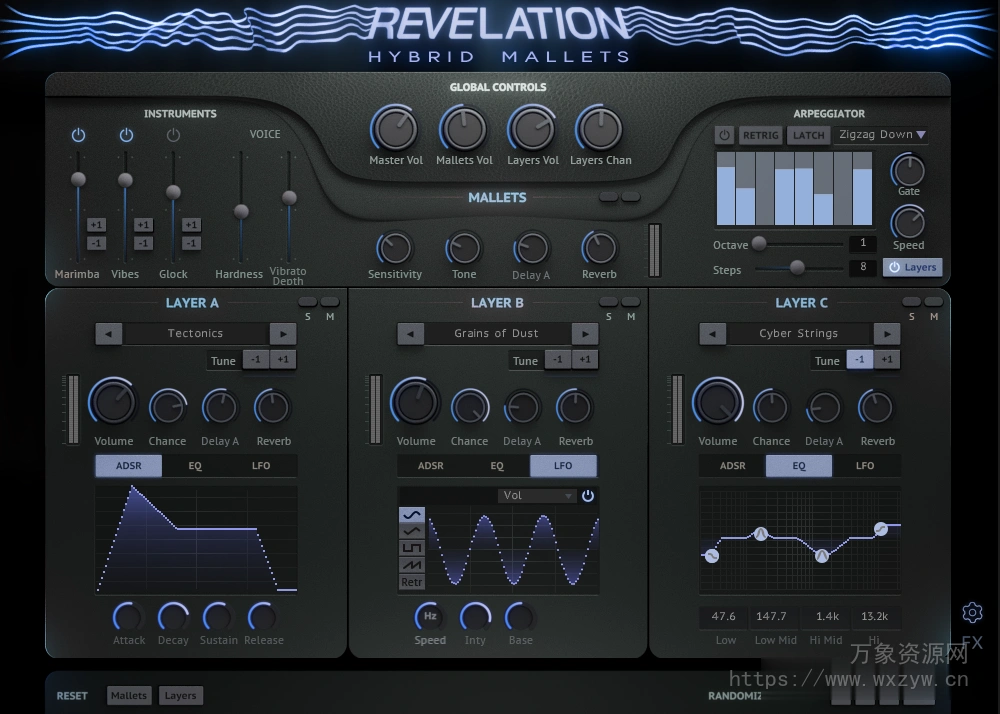Click the RESET button
Image resolution: width=1000 pixels, height=714 pixels.
(x=72, y=695)
